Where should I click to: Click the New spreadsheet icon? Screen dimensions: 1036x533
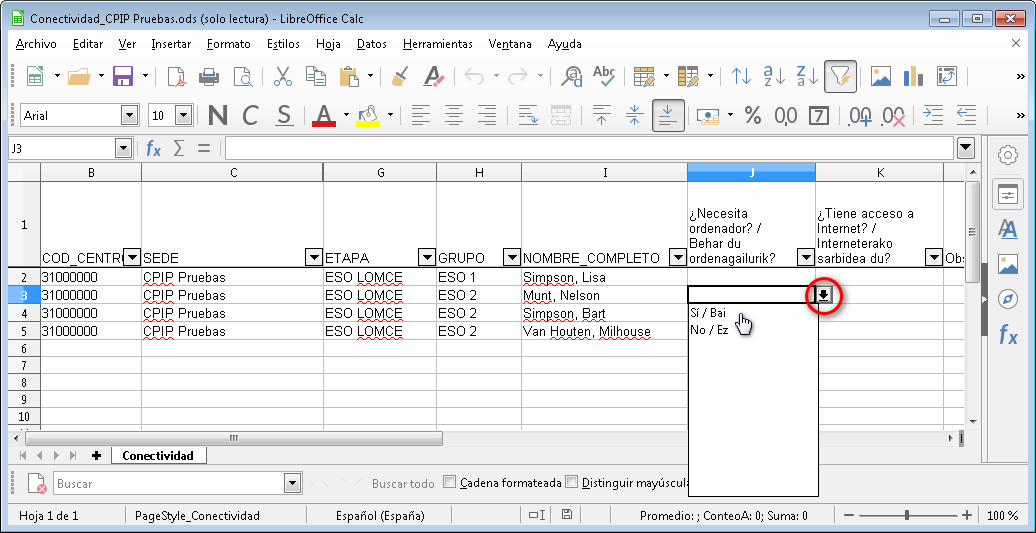coord(34,77)
